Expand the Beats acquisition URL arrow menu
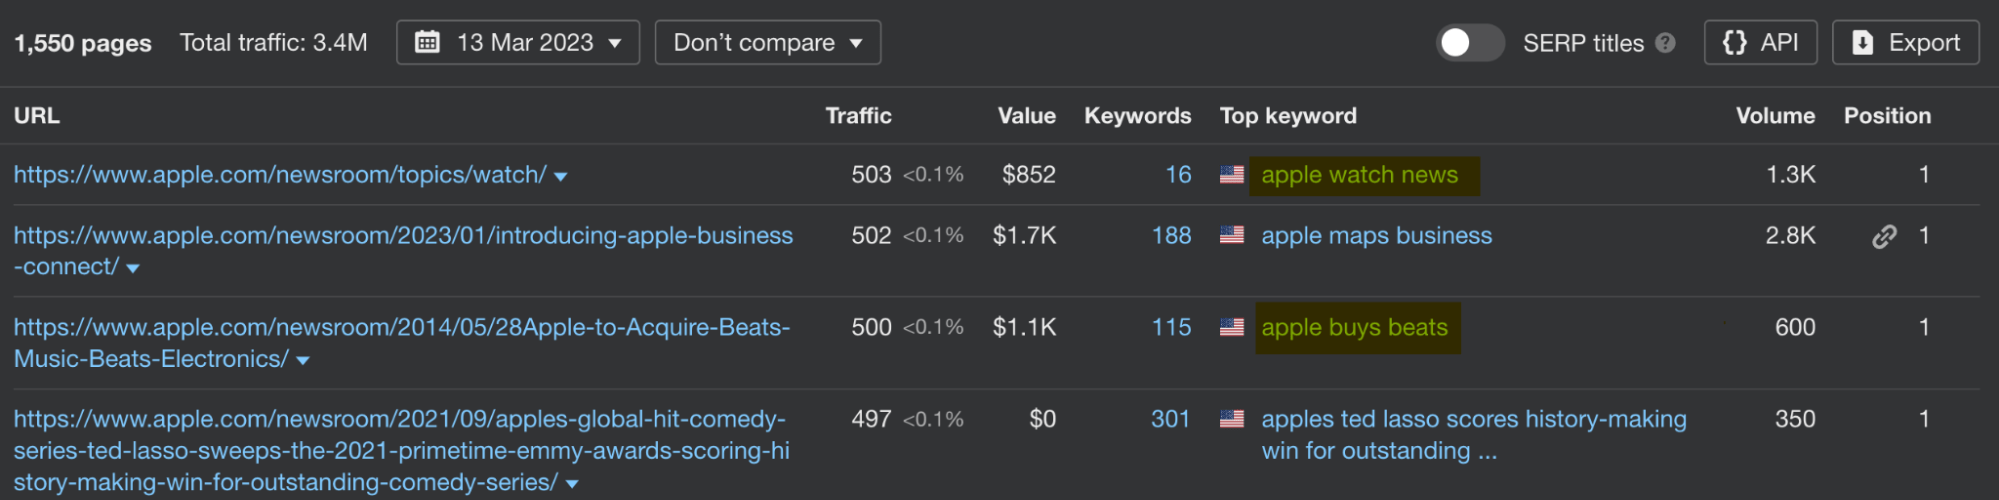 pyautogui.click(x=303, y=361)
